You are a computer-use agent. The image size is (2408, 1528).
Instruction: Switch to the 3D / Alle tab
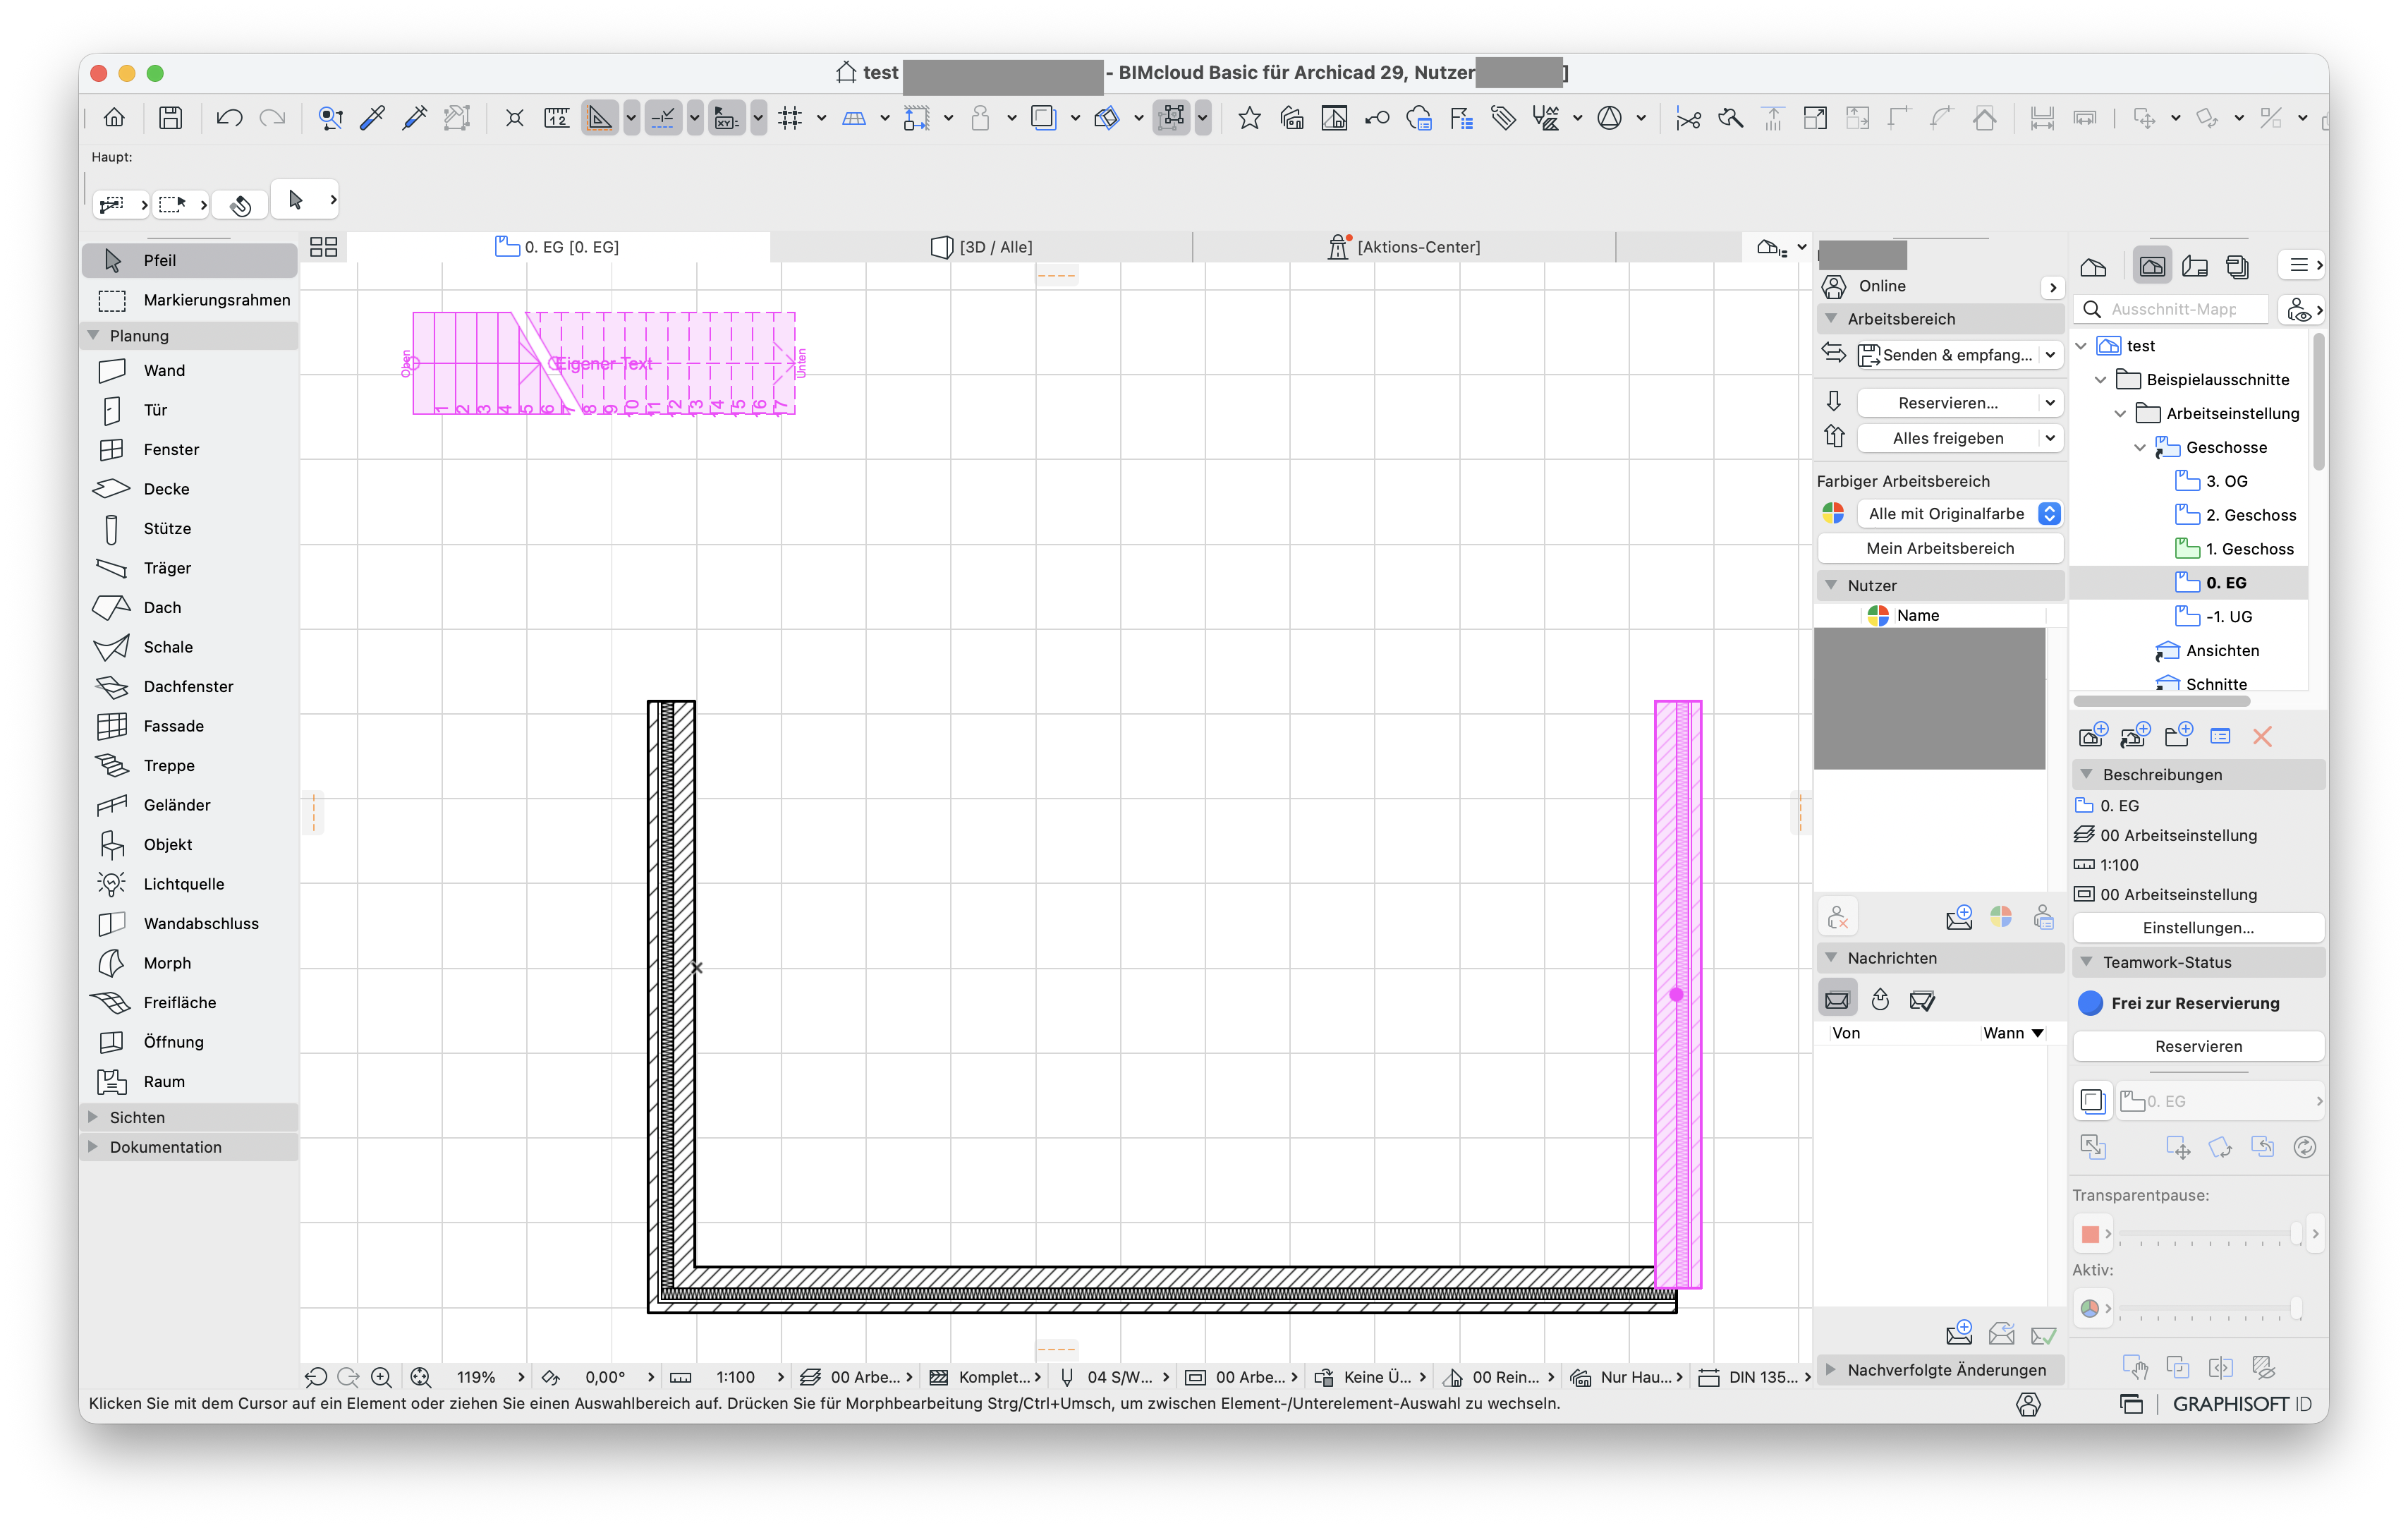pyautogui.click(x=982, y=247)
